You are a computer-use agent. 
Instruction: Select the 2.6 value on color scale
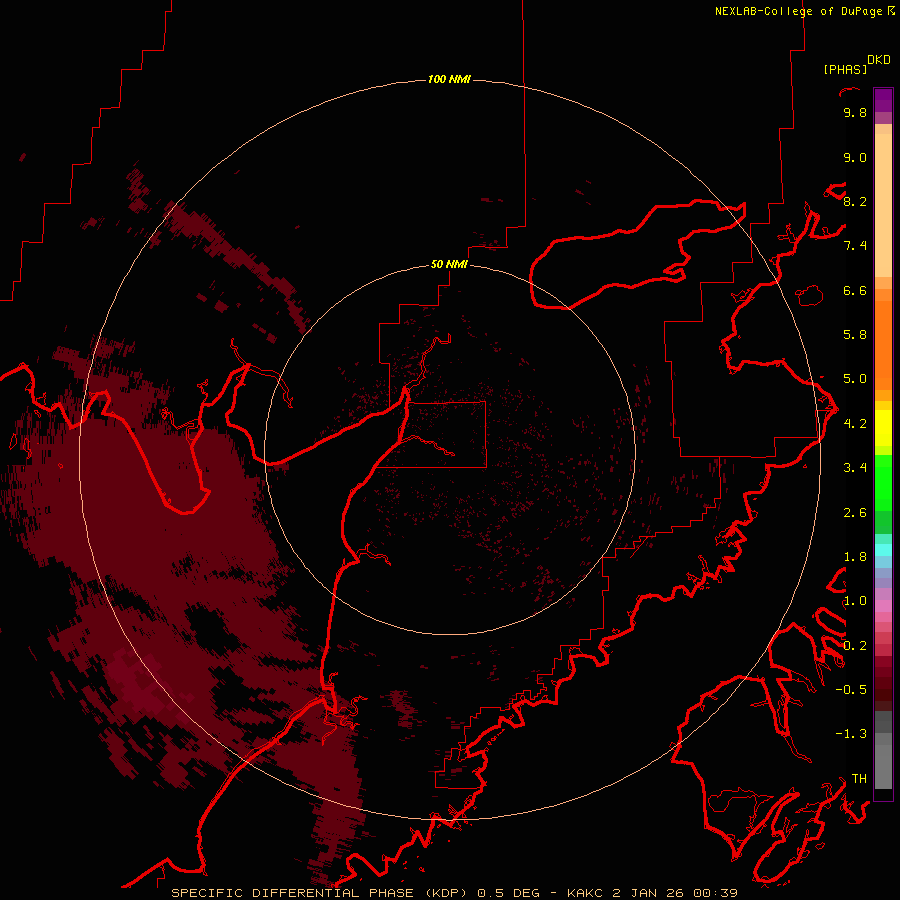tap(855, 513)
